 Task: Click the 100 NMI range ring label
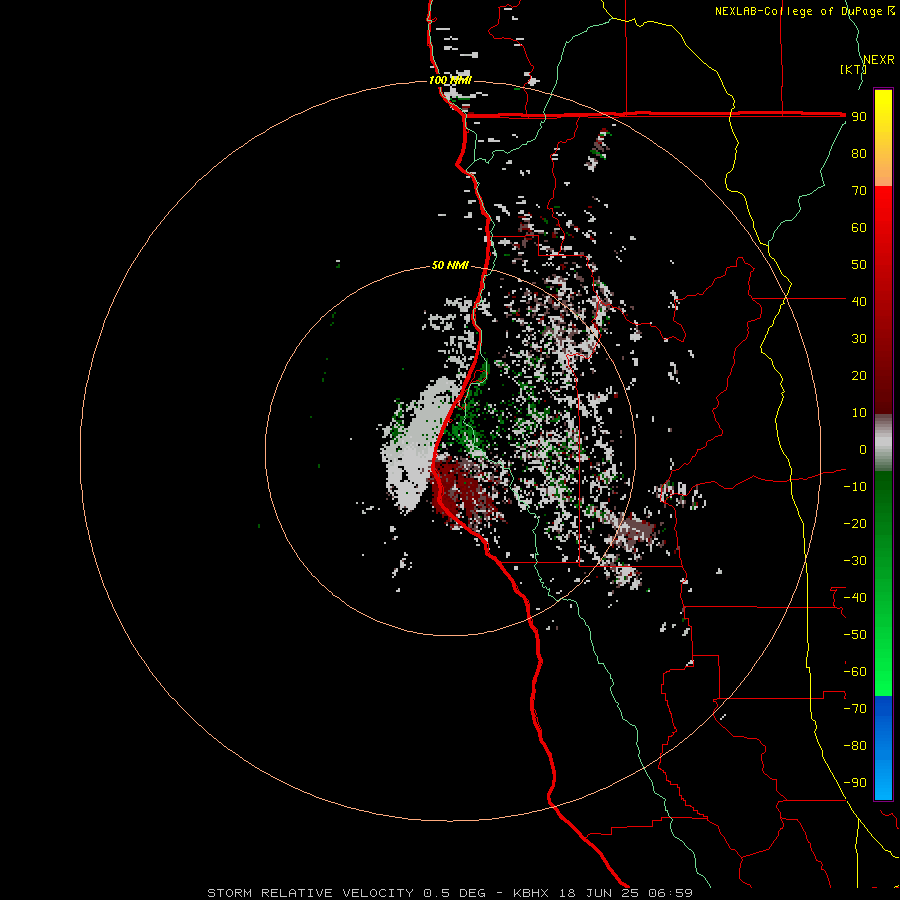(450, 80)
